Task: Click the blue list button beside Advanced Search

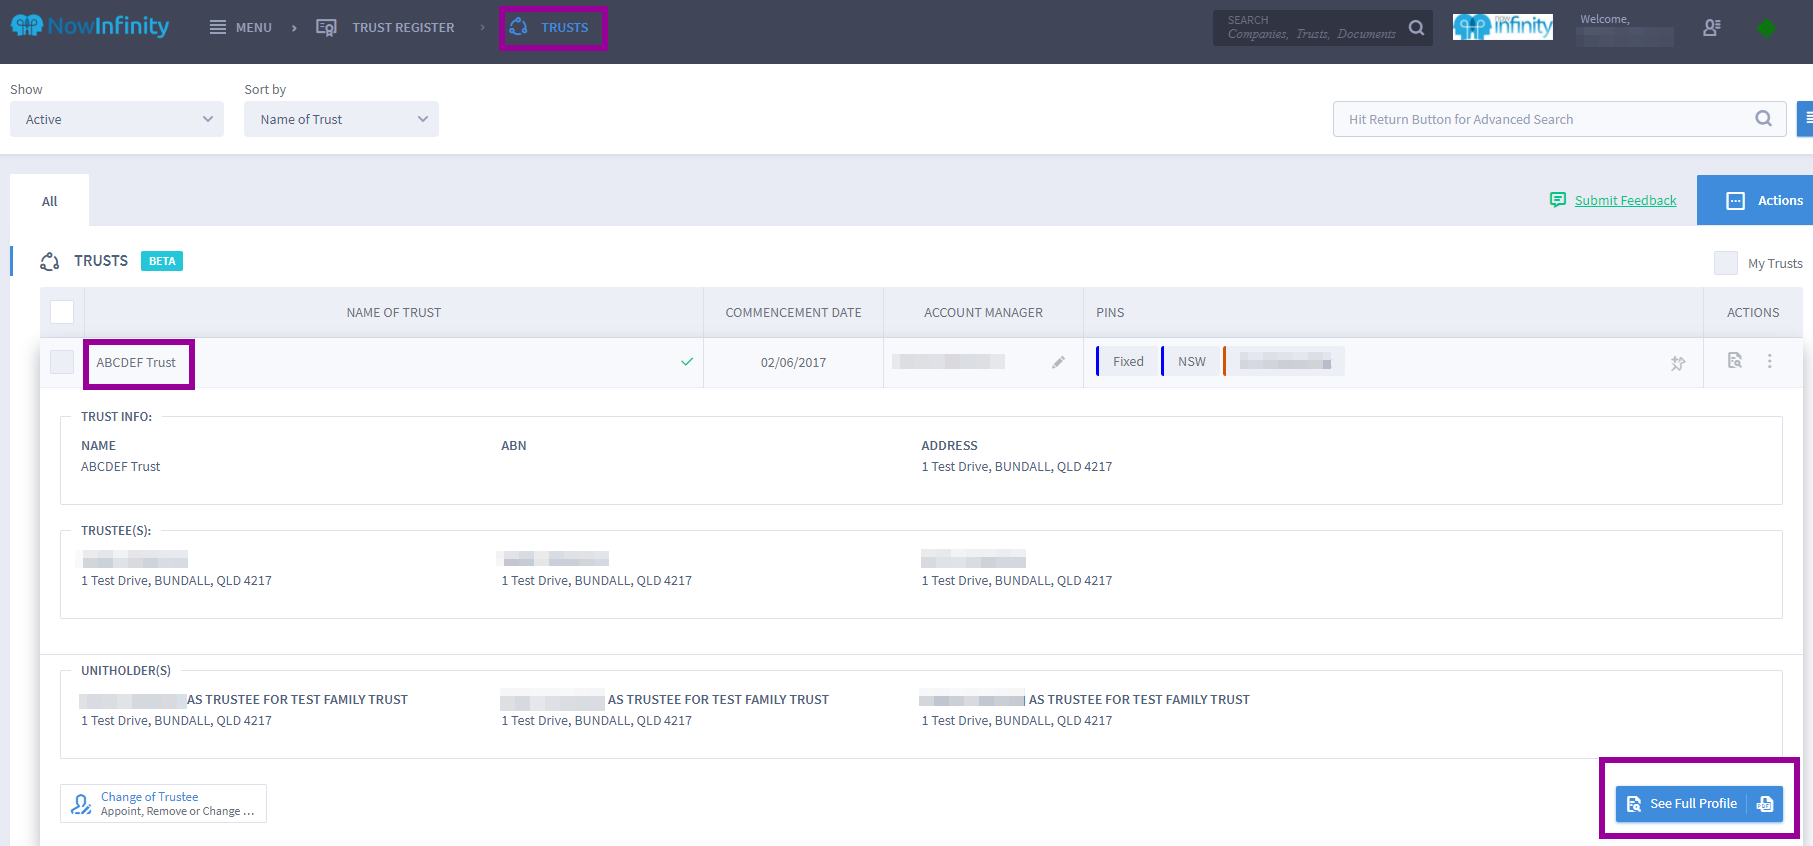Action: point(1805,119)
